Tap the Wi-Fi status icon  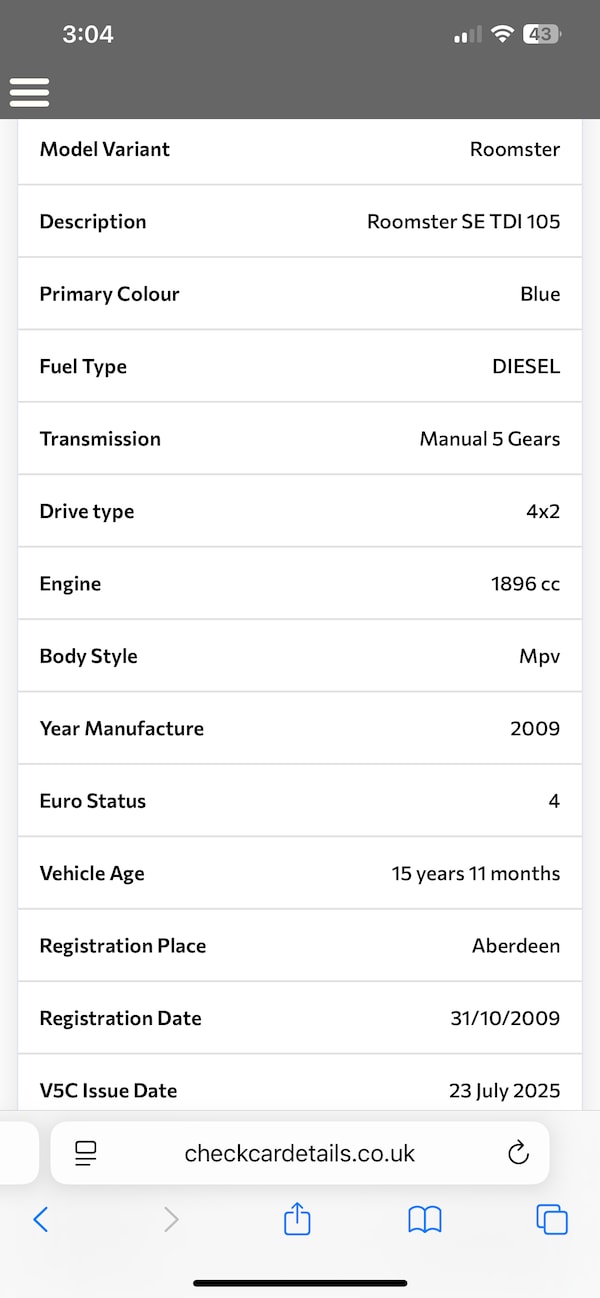tap(503, 34)
